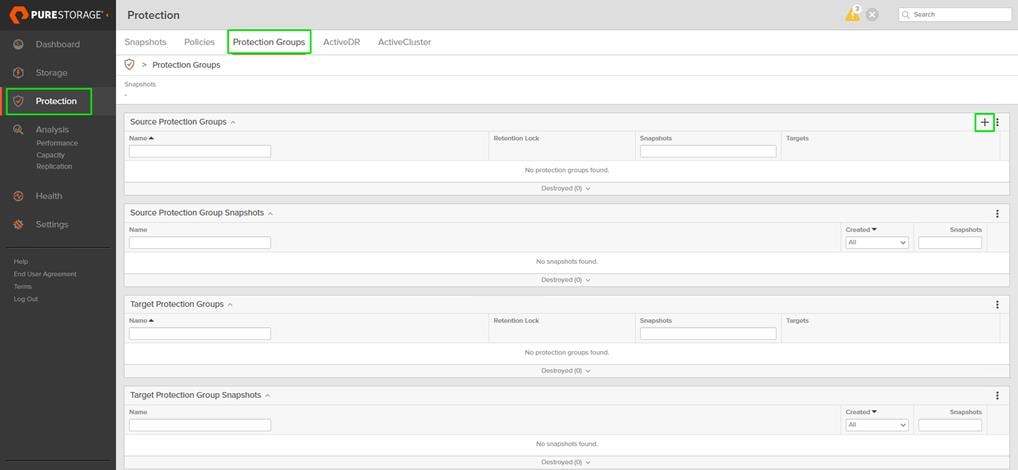Add a new Source Protection Group
Screen dimensions: 1018x470
tap(985, 122)
